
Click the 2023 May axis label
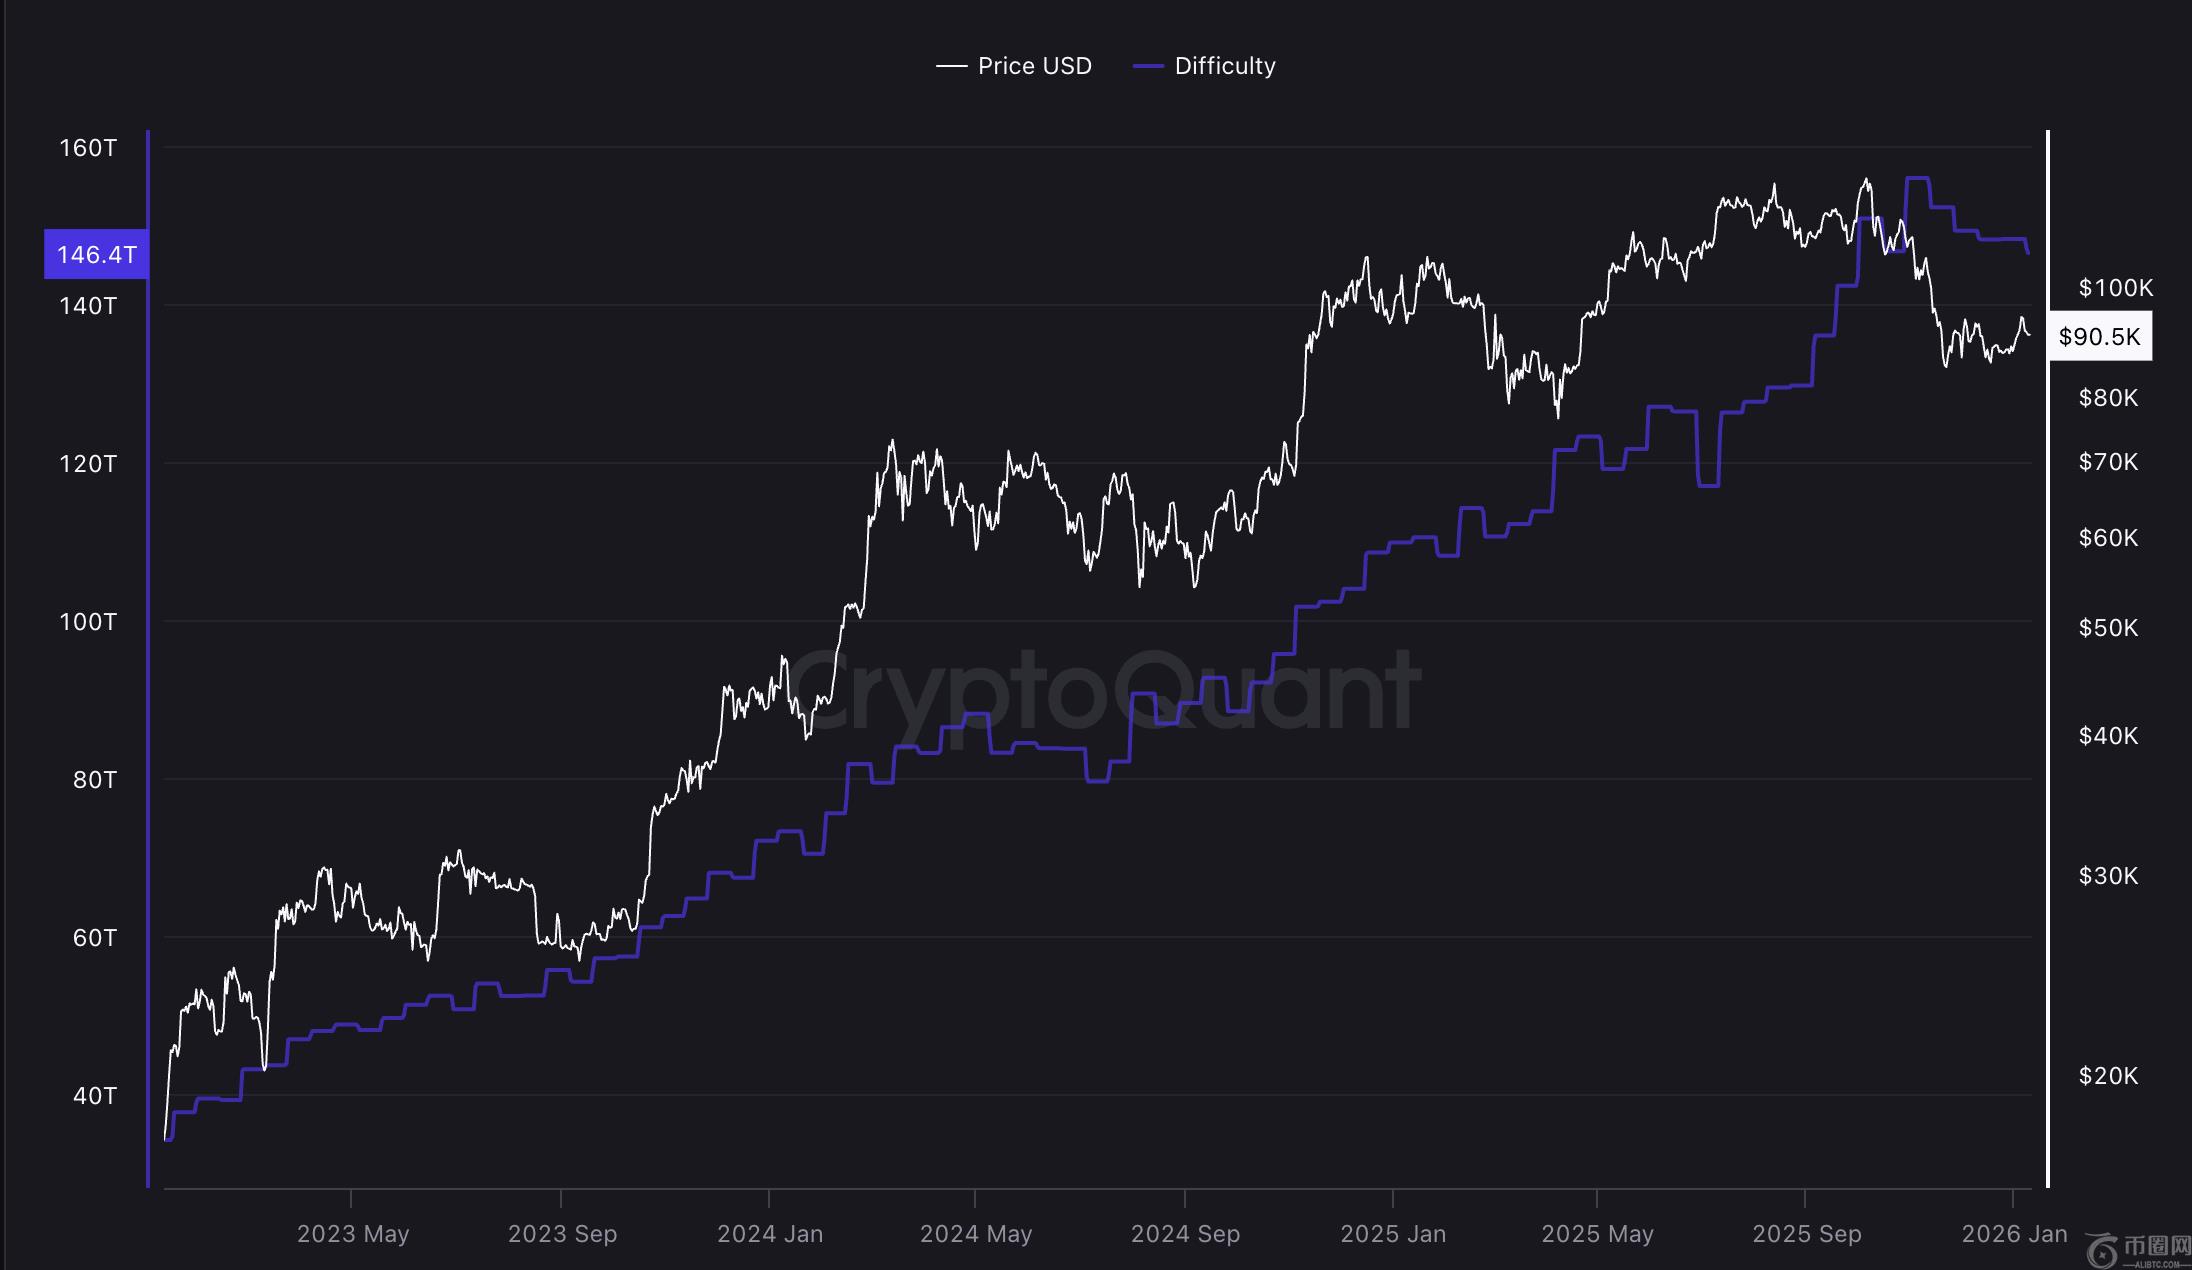(353, 1234)
